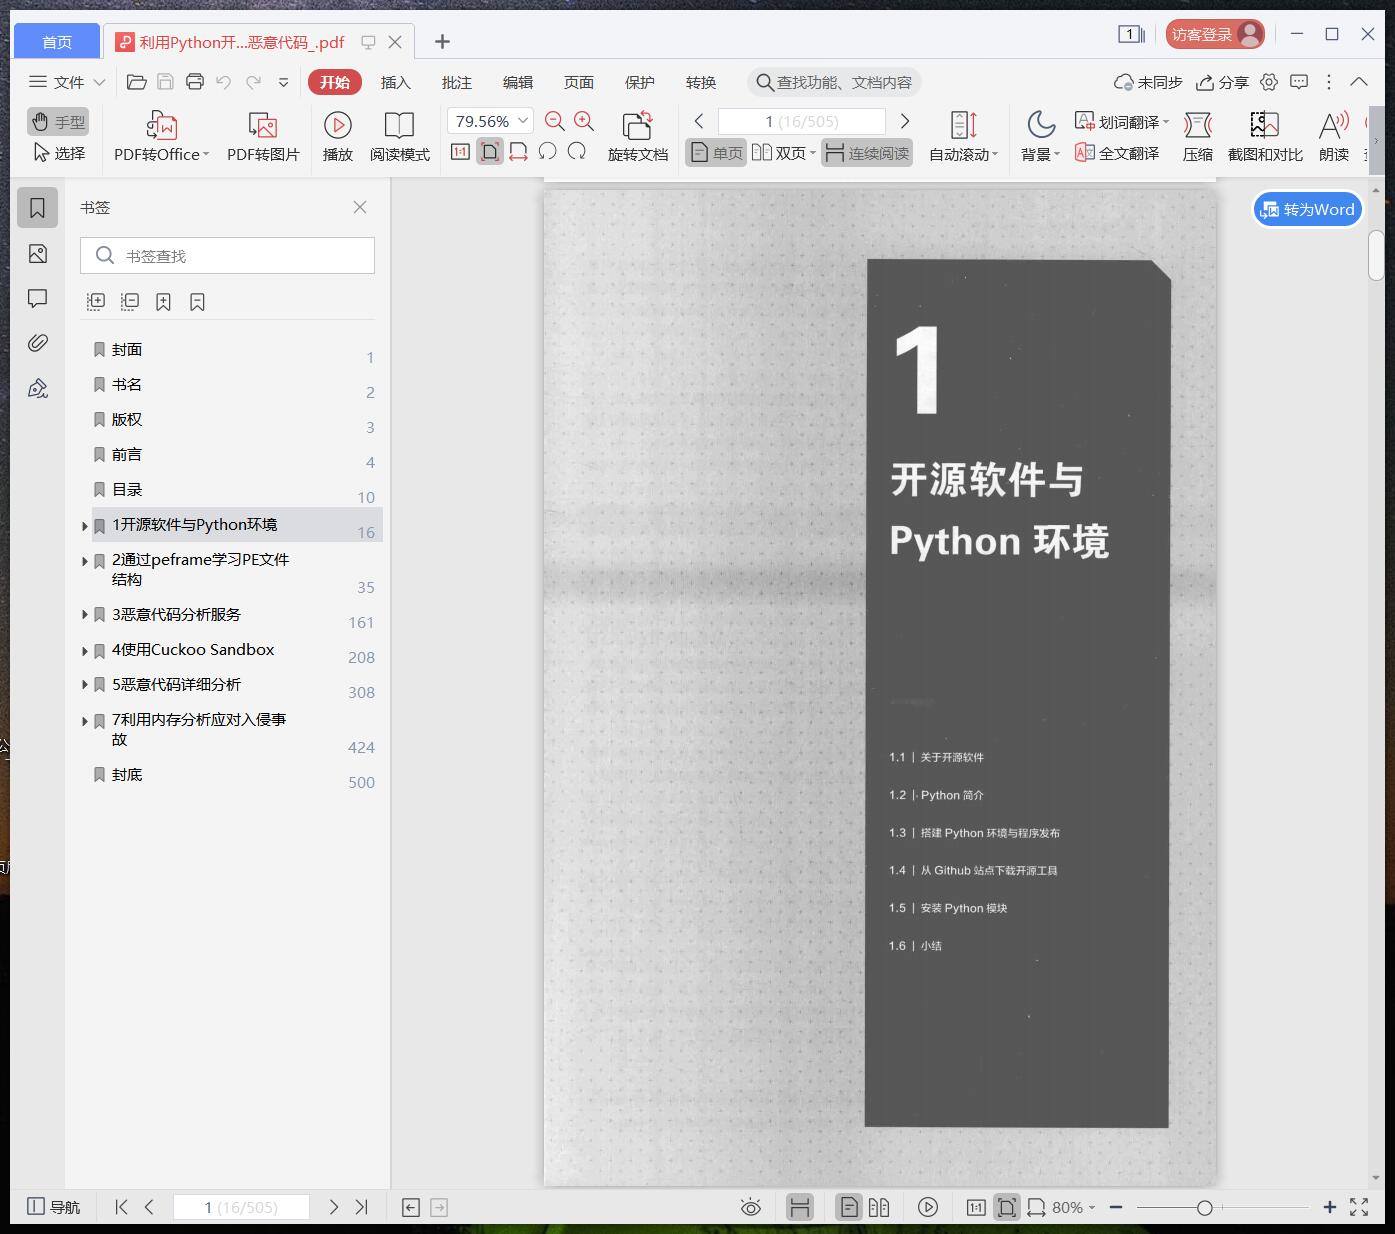Screen dimensions: 1395x1234
Task: Close the bookmark panel
Action: coord(360,207)
